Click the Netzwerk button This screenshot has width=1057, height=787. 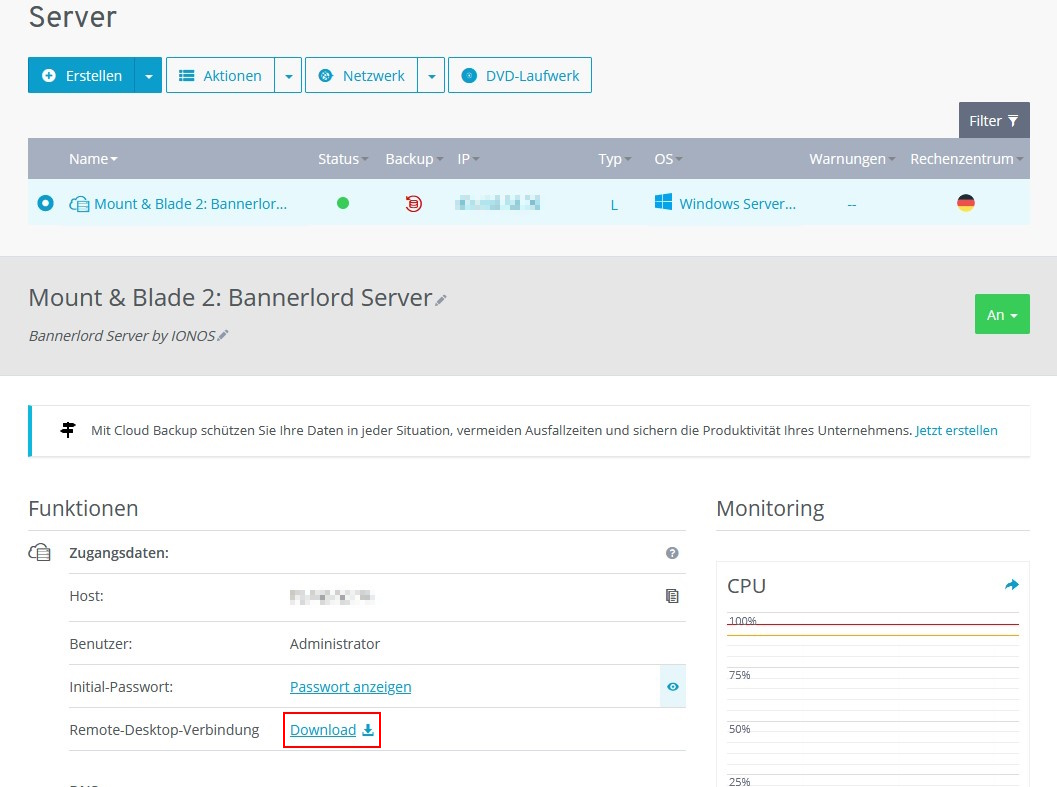click(x=361, y=76)
